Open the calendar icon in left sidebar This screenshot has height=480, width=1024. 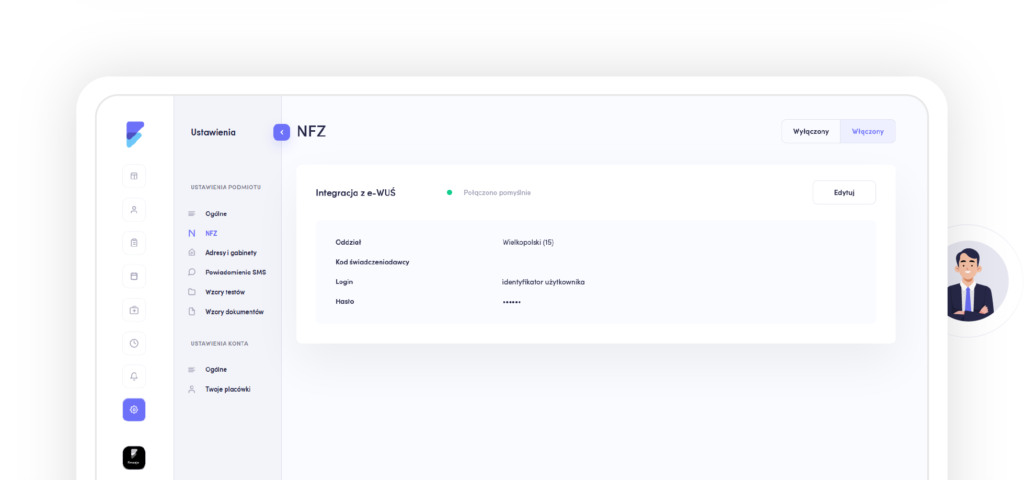point(134,276)
